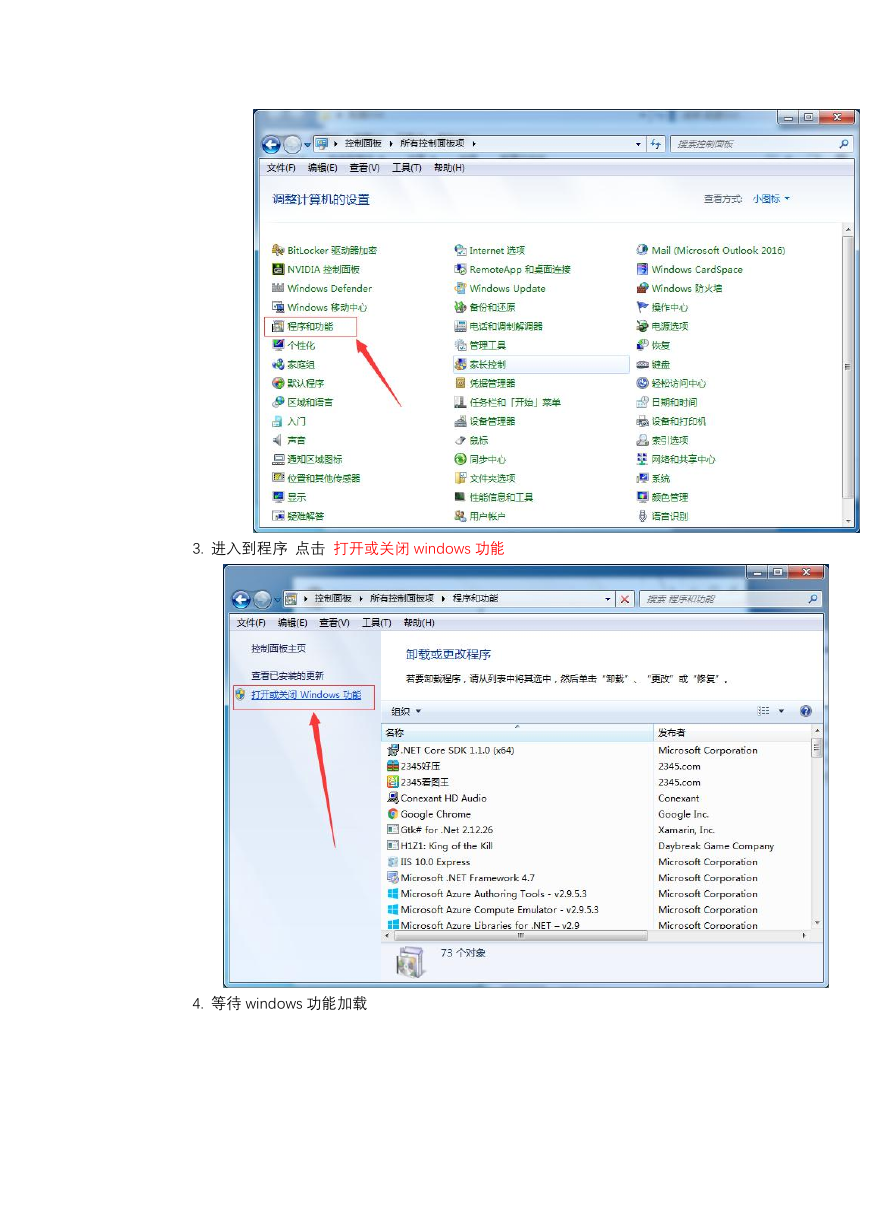Open the view options dropdown arrow beside 组织 bar
This screenshot has width=869, height=1228.
781,711
